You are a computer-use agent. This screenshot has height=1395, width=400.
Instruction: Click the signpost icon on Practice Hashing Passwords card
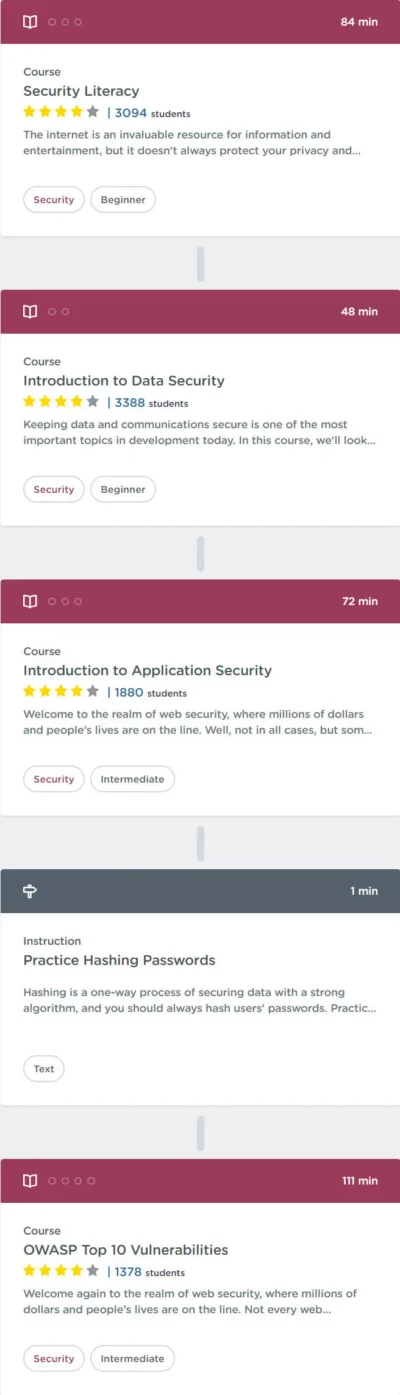tap(30, 891)
